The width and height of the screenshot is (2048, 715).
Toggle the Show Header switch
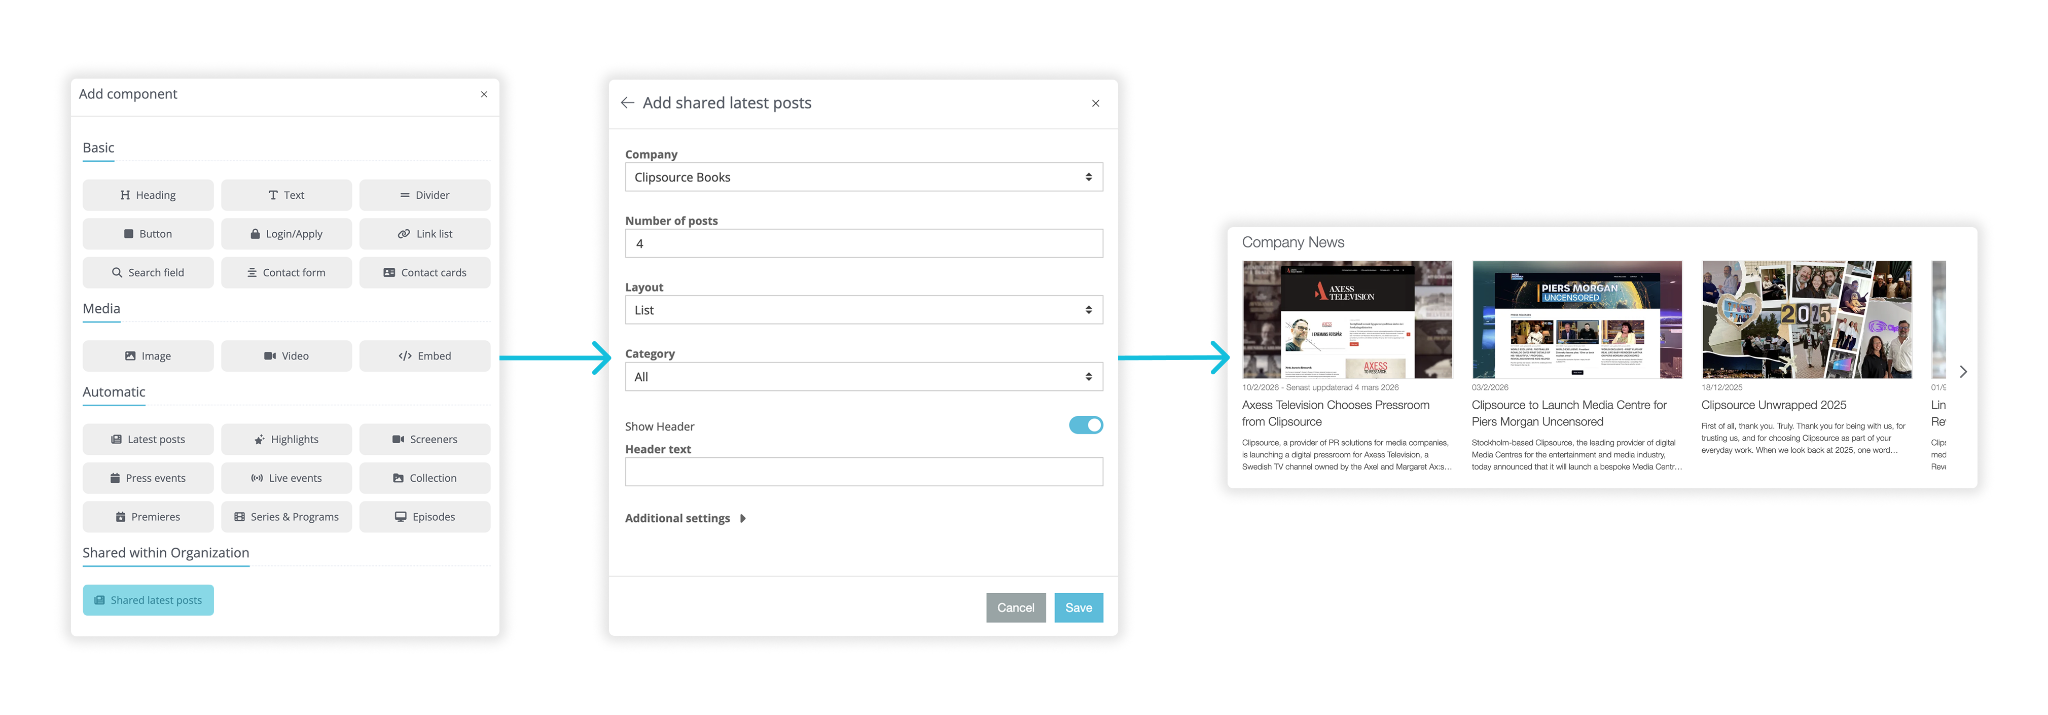1085,425
